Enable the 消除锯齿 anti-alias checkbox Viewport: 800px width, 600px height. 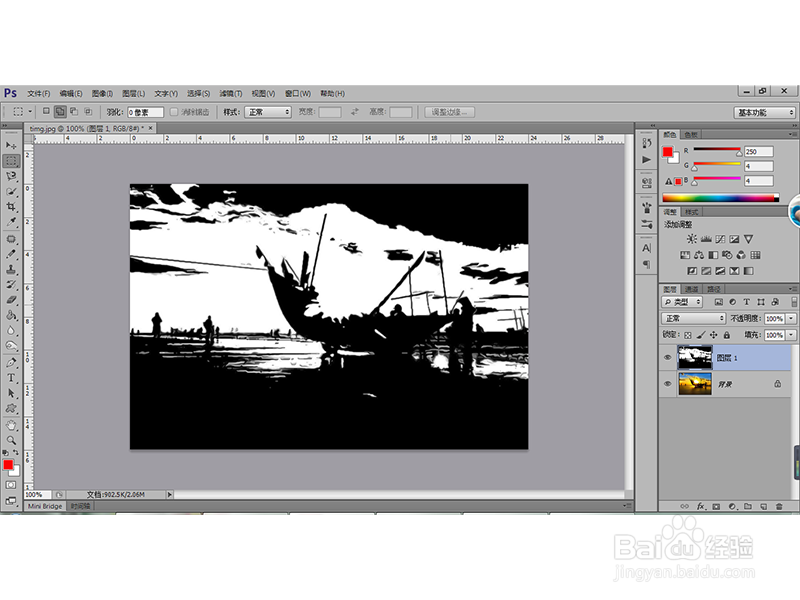point(174,112)
